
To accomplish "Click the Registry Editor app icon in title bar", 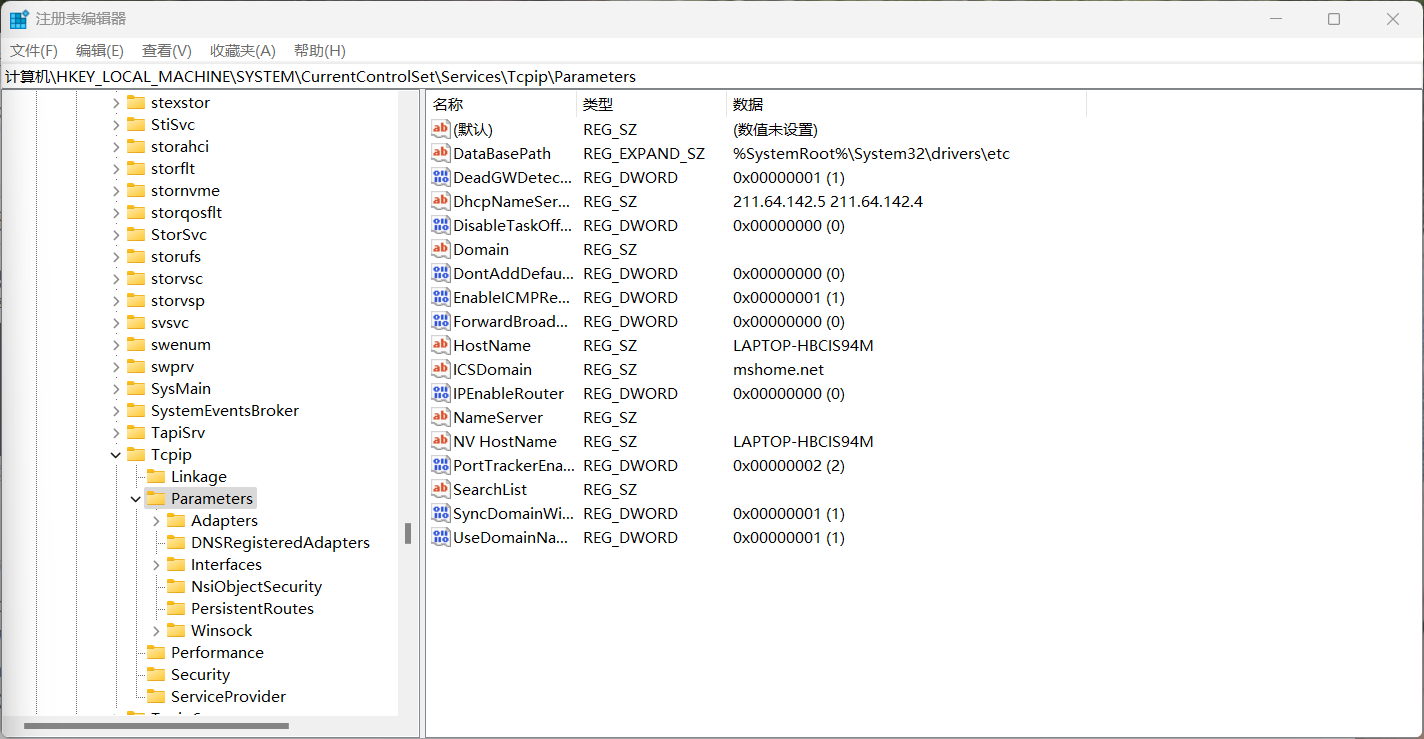I will 19,19.
